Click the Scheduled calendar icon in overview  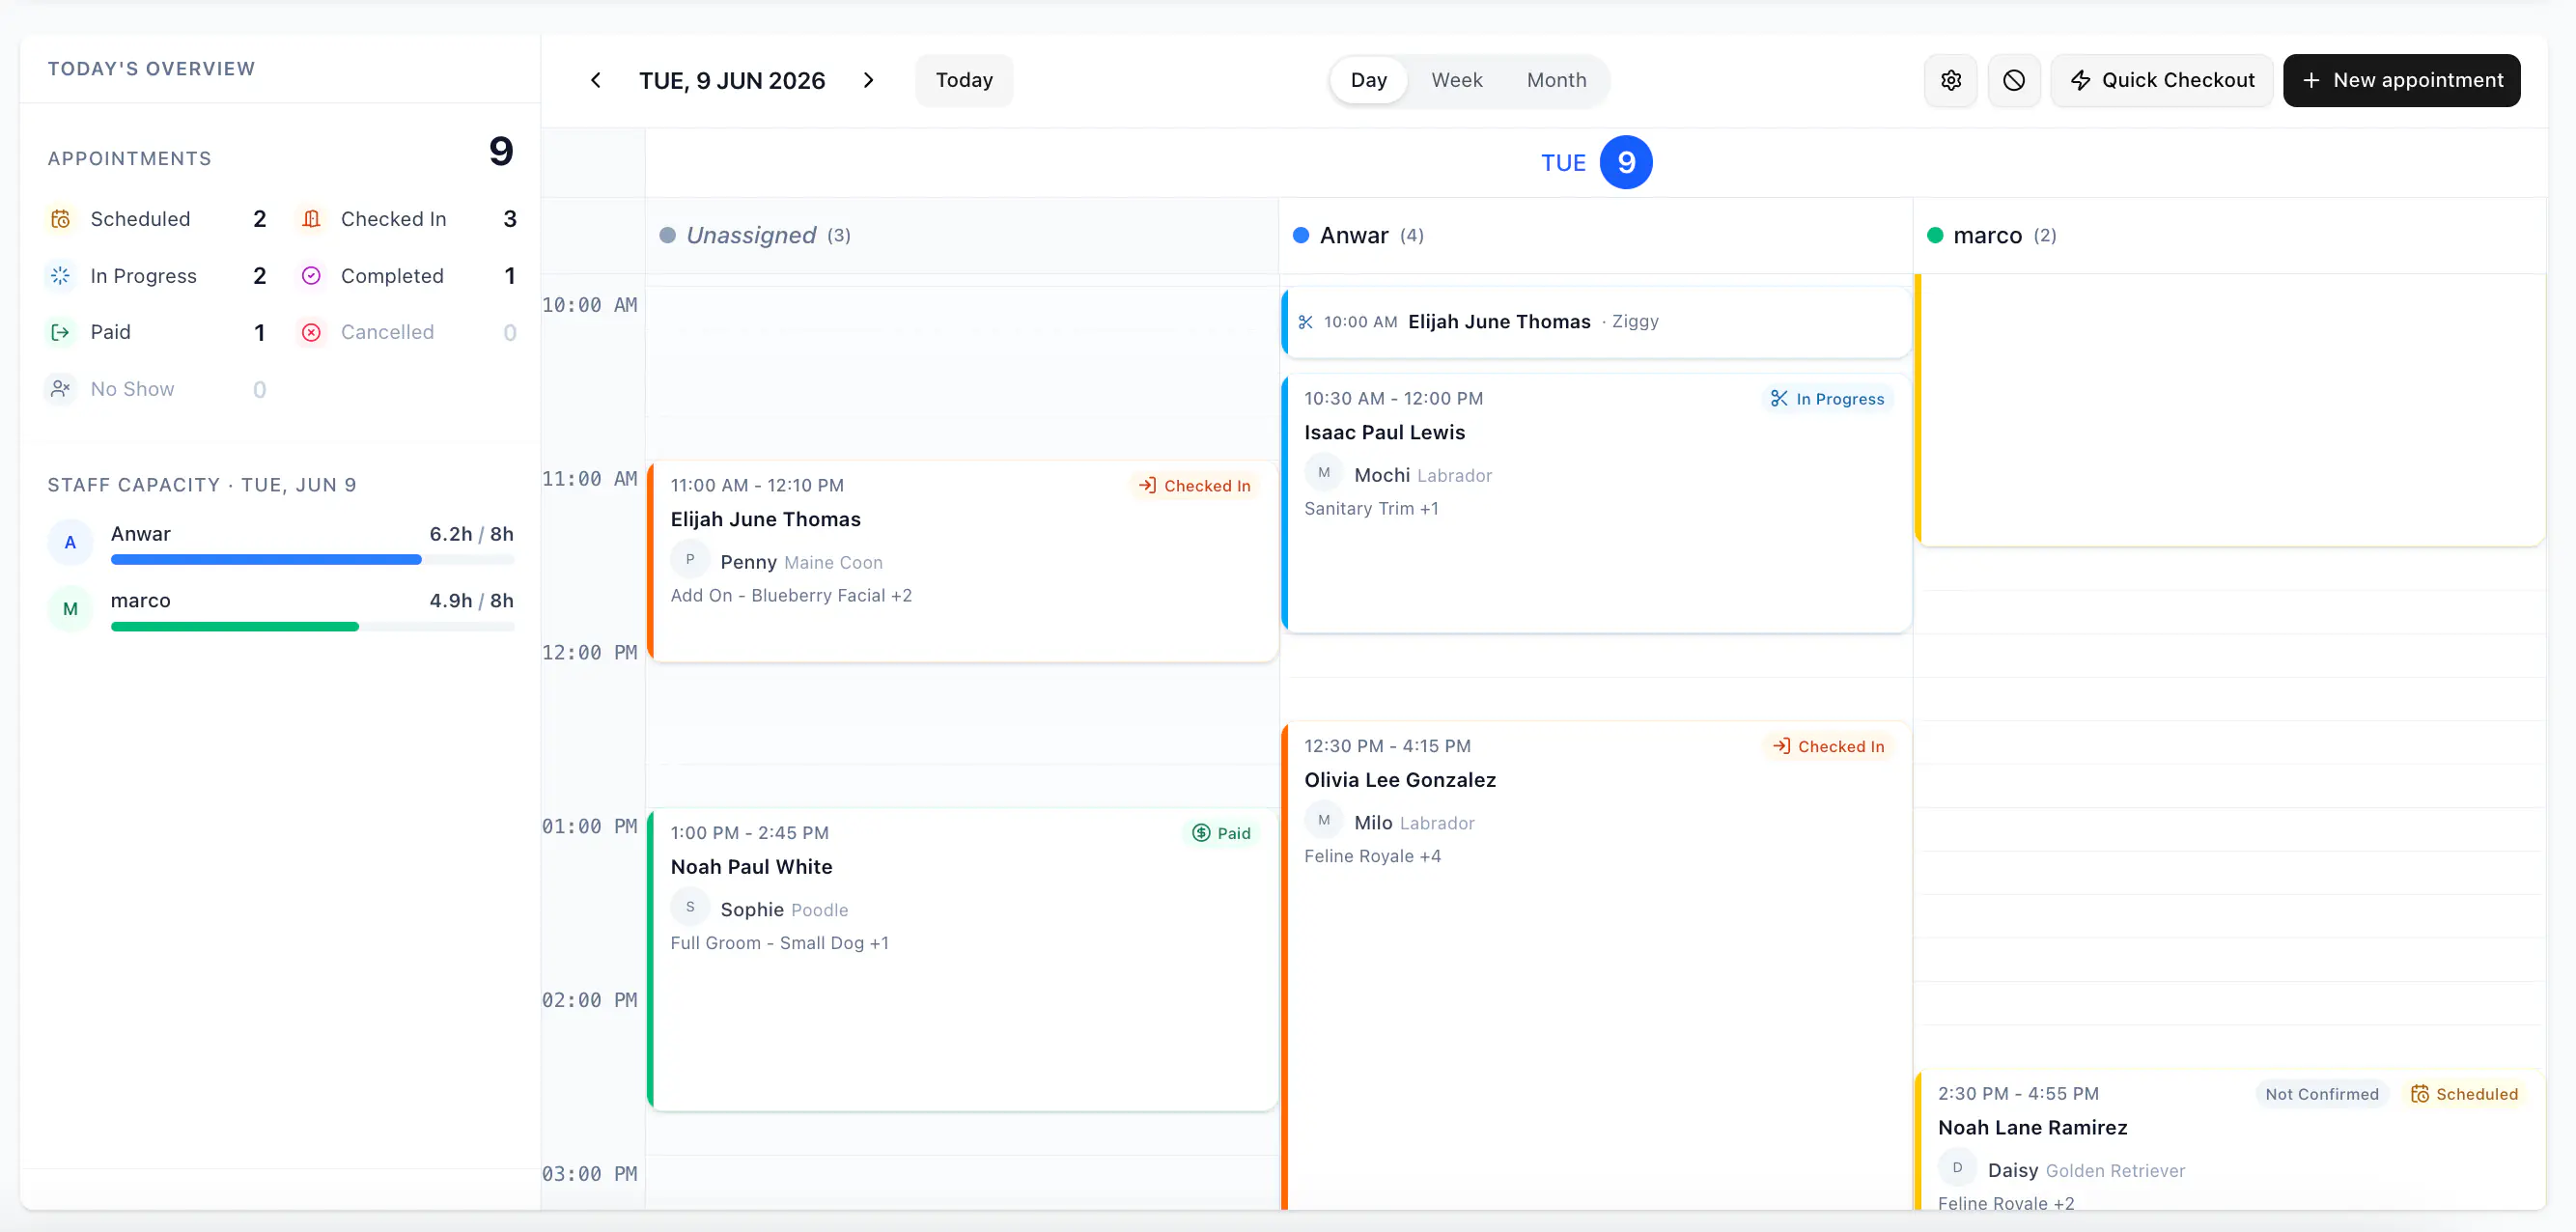[x=61, y=219]
